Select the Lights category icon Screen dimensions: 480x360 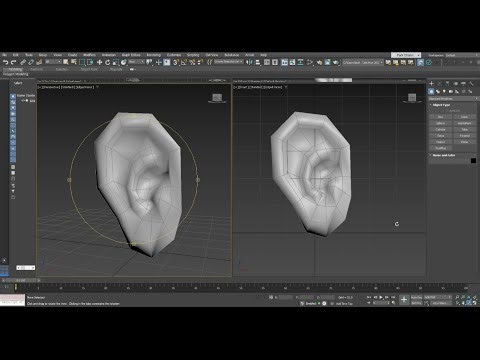click(444, 91)
